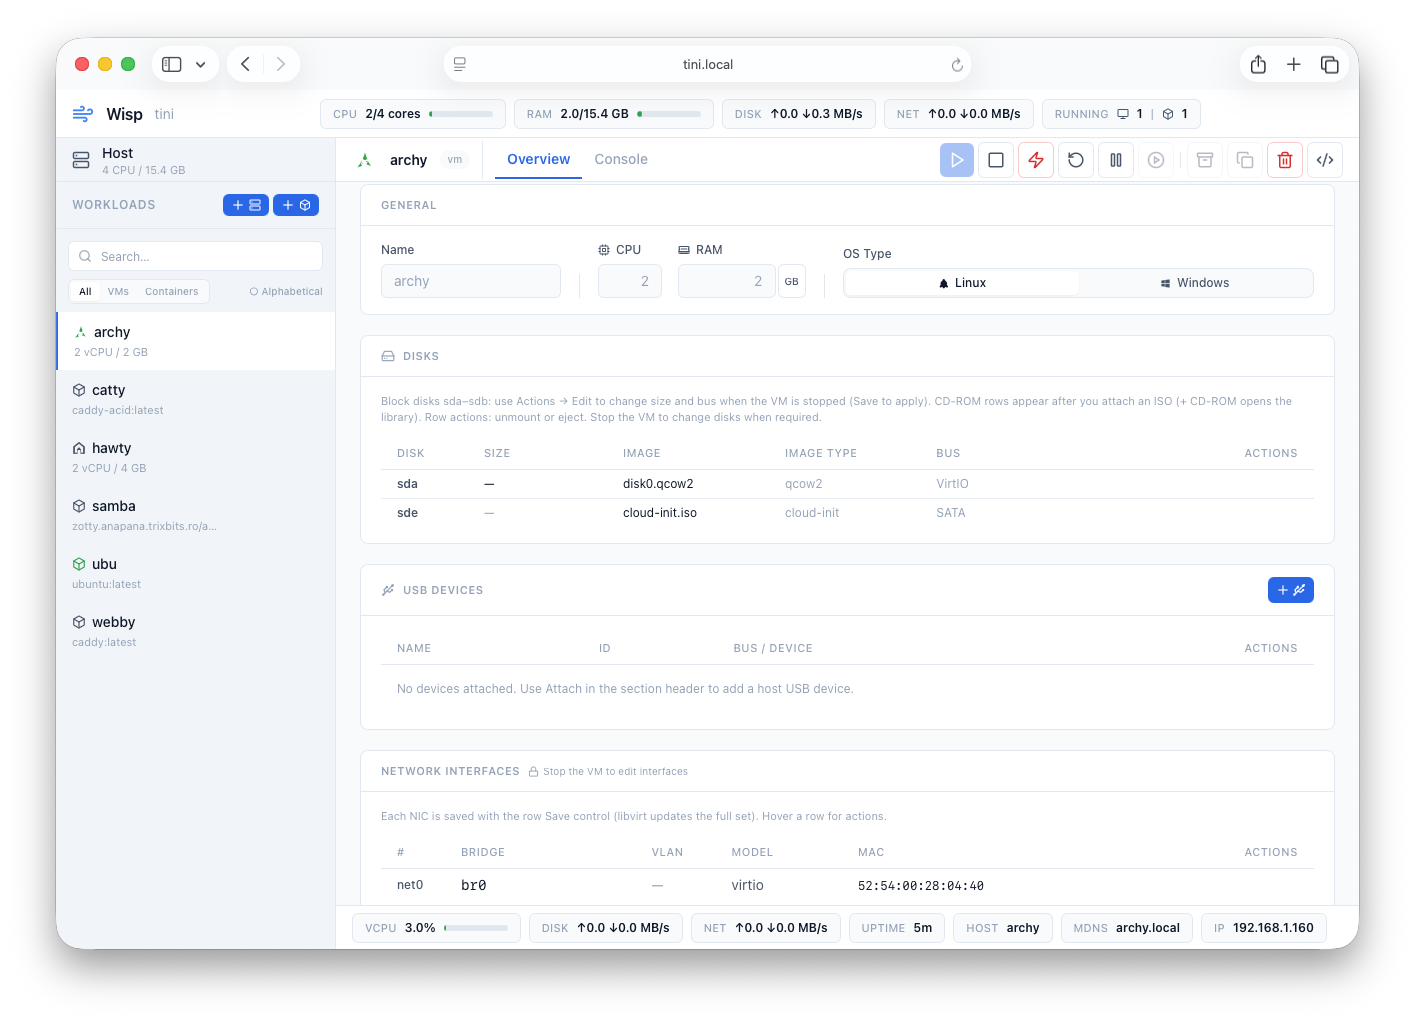The height and width of the screenshot is (1023, 1415).
Task: Select hawty VM in sidebar
Action: point(196,457)
